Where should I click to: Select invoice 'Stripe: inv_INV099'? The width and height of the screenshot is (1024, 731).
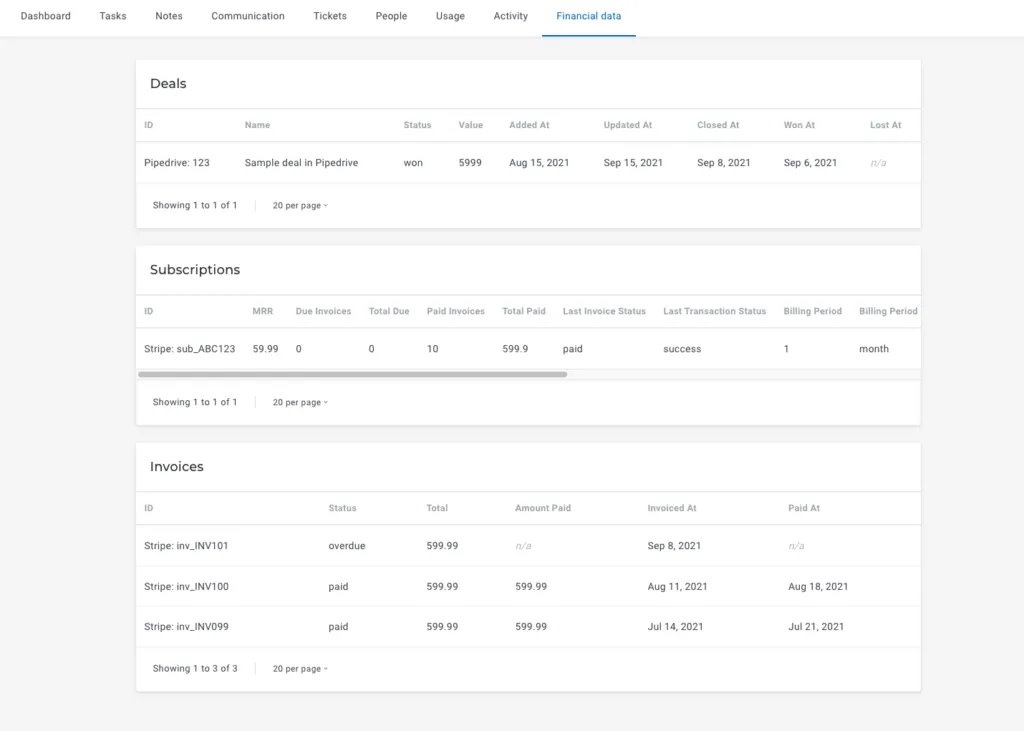coord(186,626)
